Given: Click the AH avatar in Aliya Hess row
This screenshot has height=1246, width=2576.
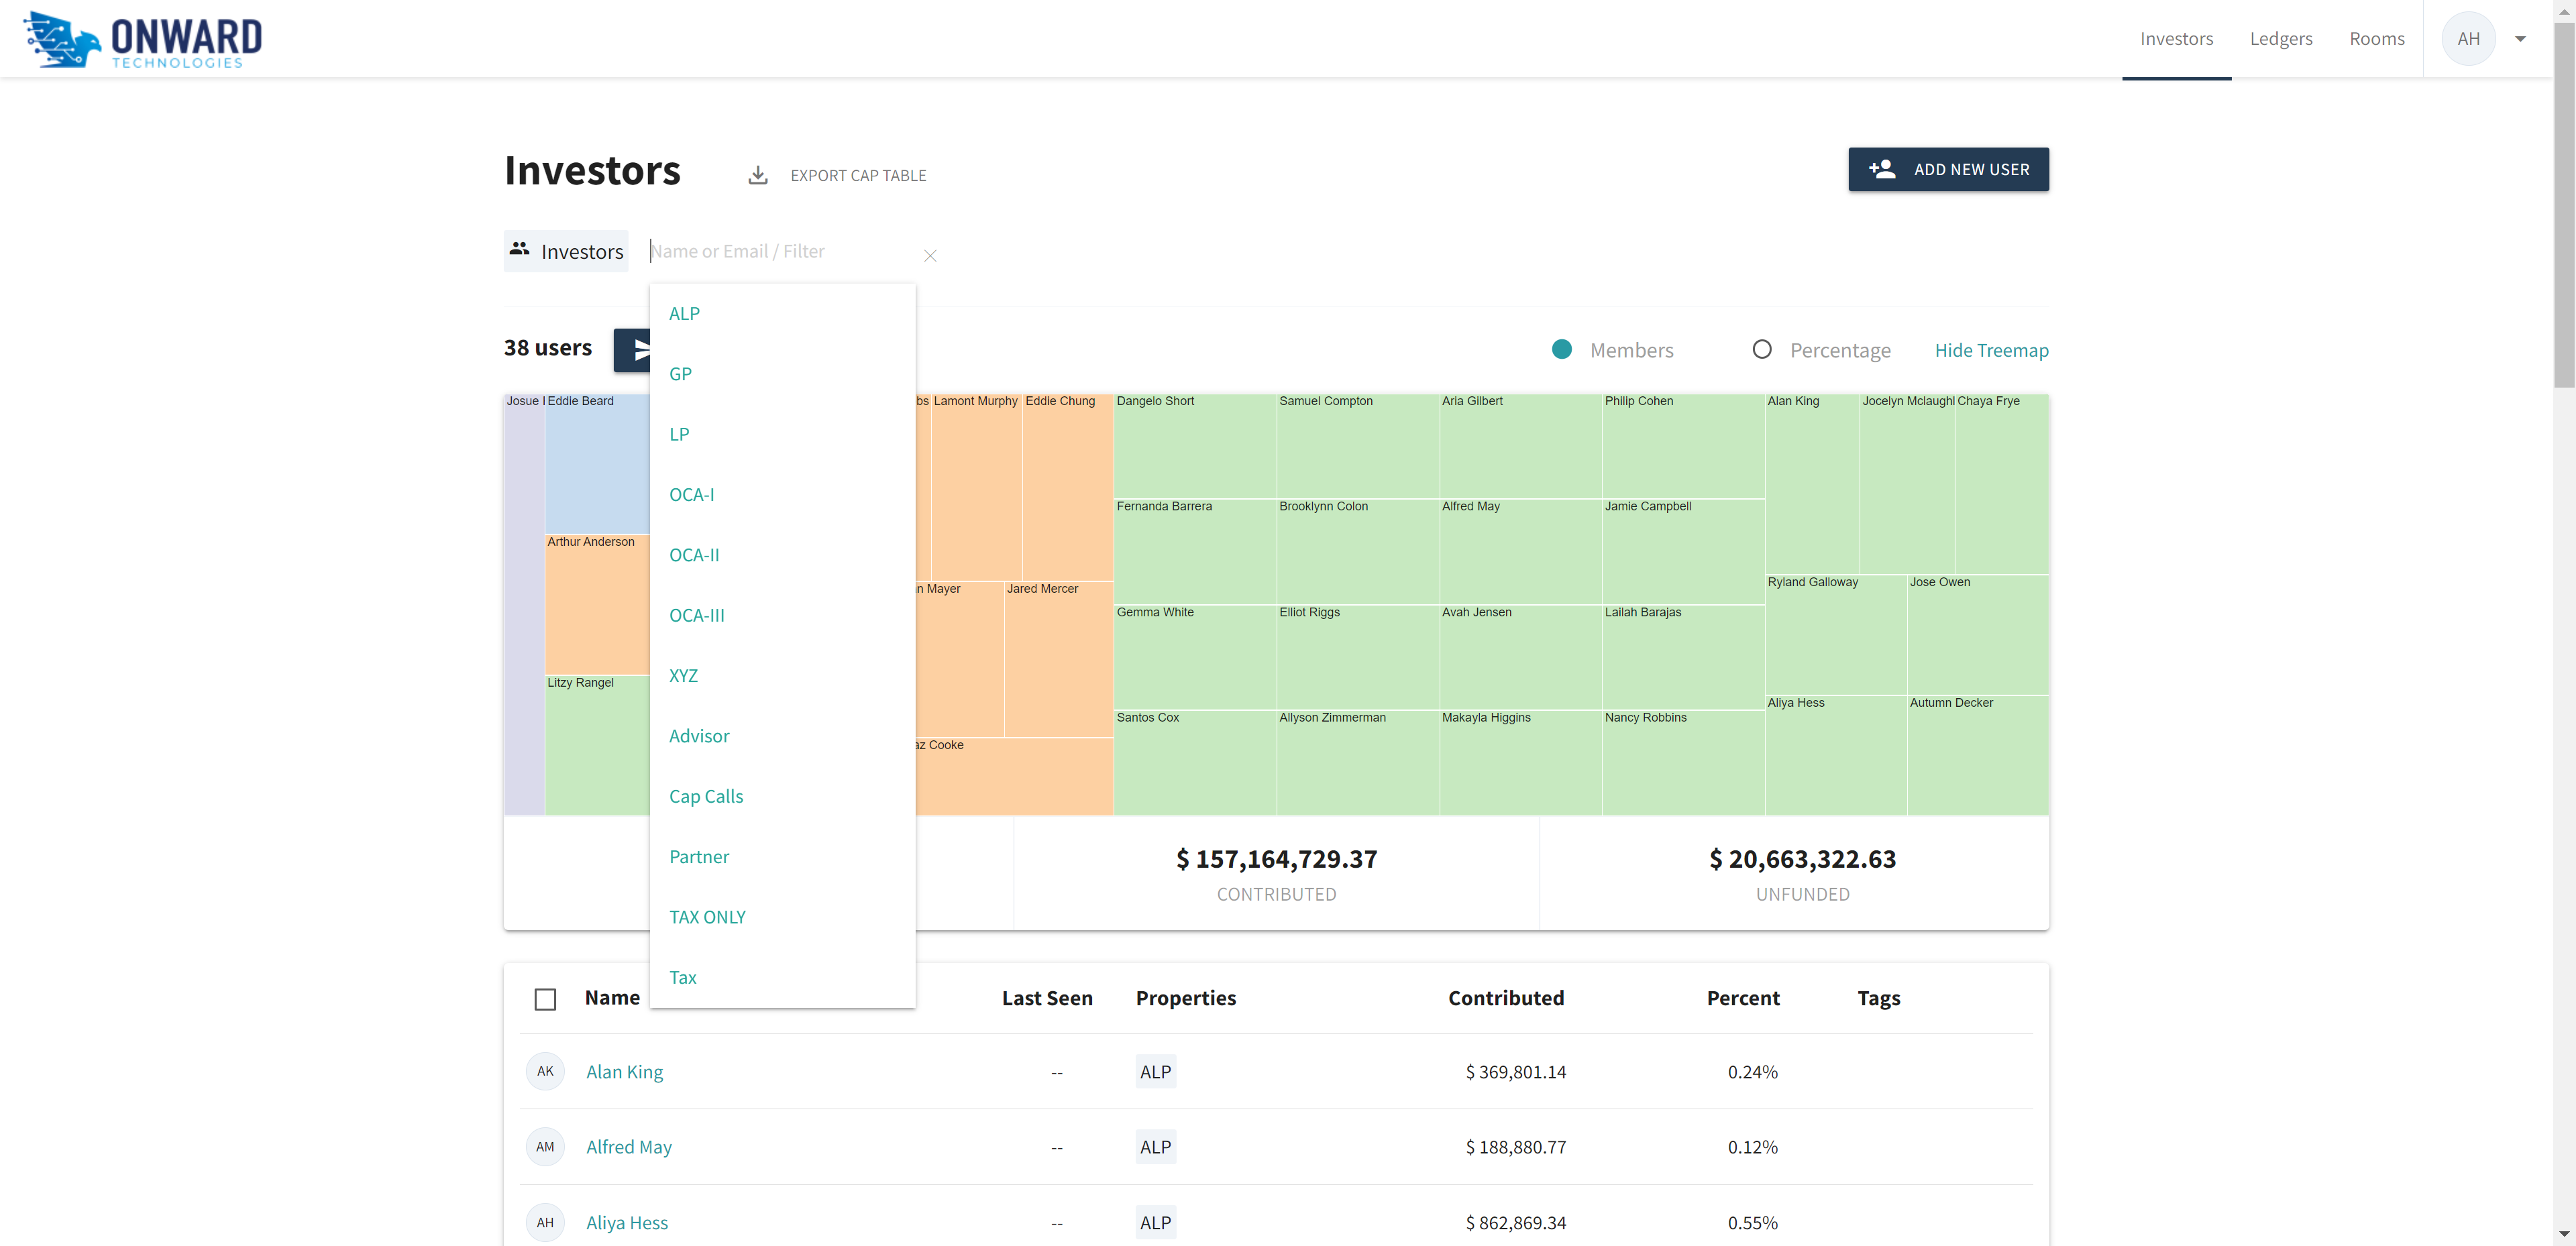Looking at the screenshot, I should [545, 1222].
